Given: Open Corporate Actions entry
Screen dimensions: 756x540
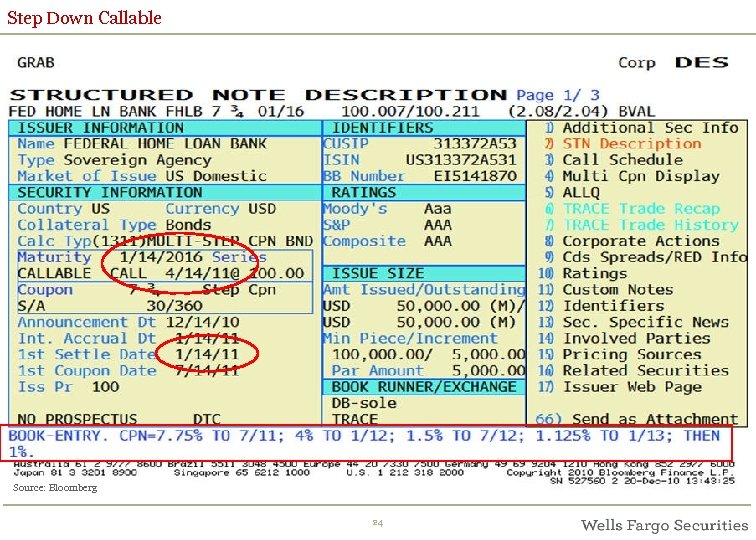Looking at the screenshot, I should [632, 241].
